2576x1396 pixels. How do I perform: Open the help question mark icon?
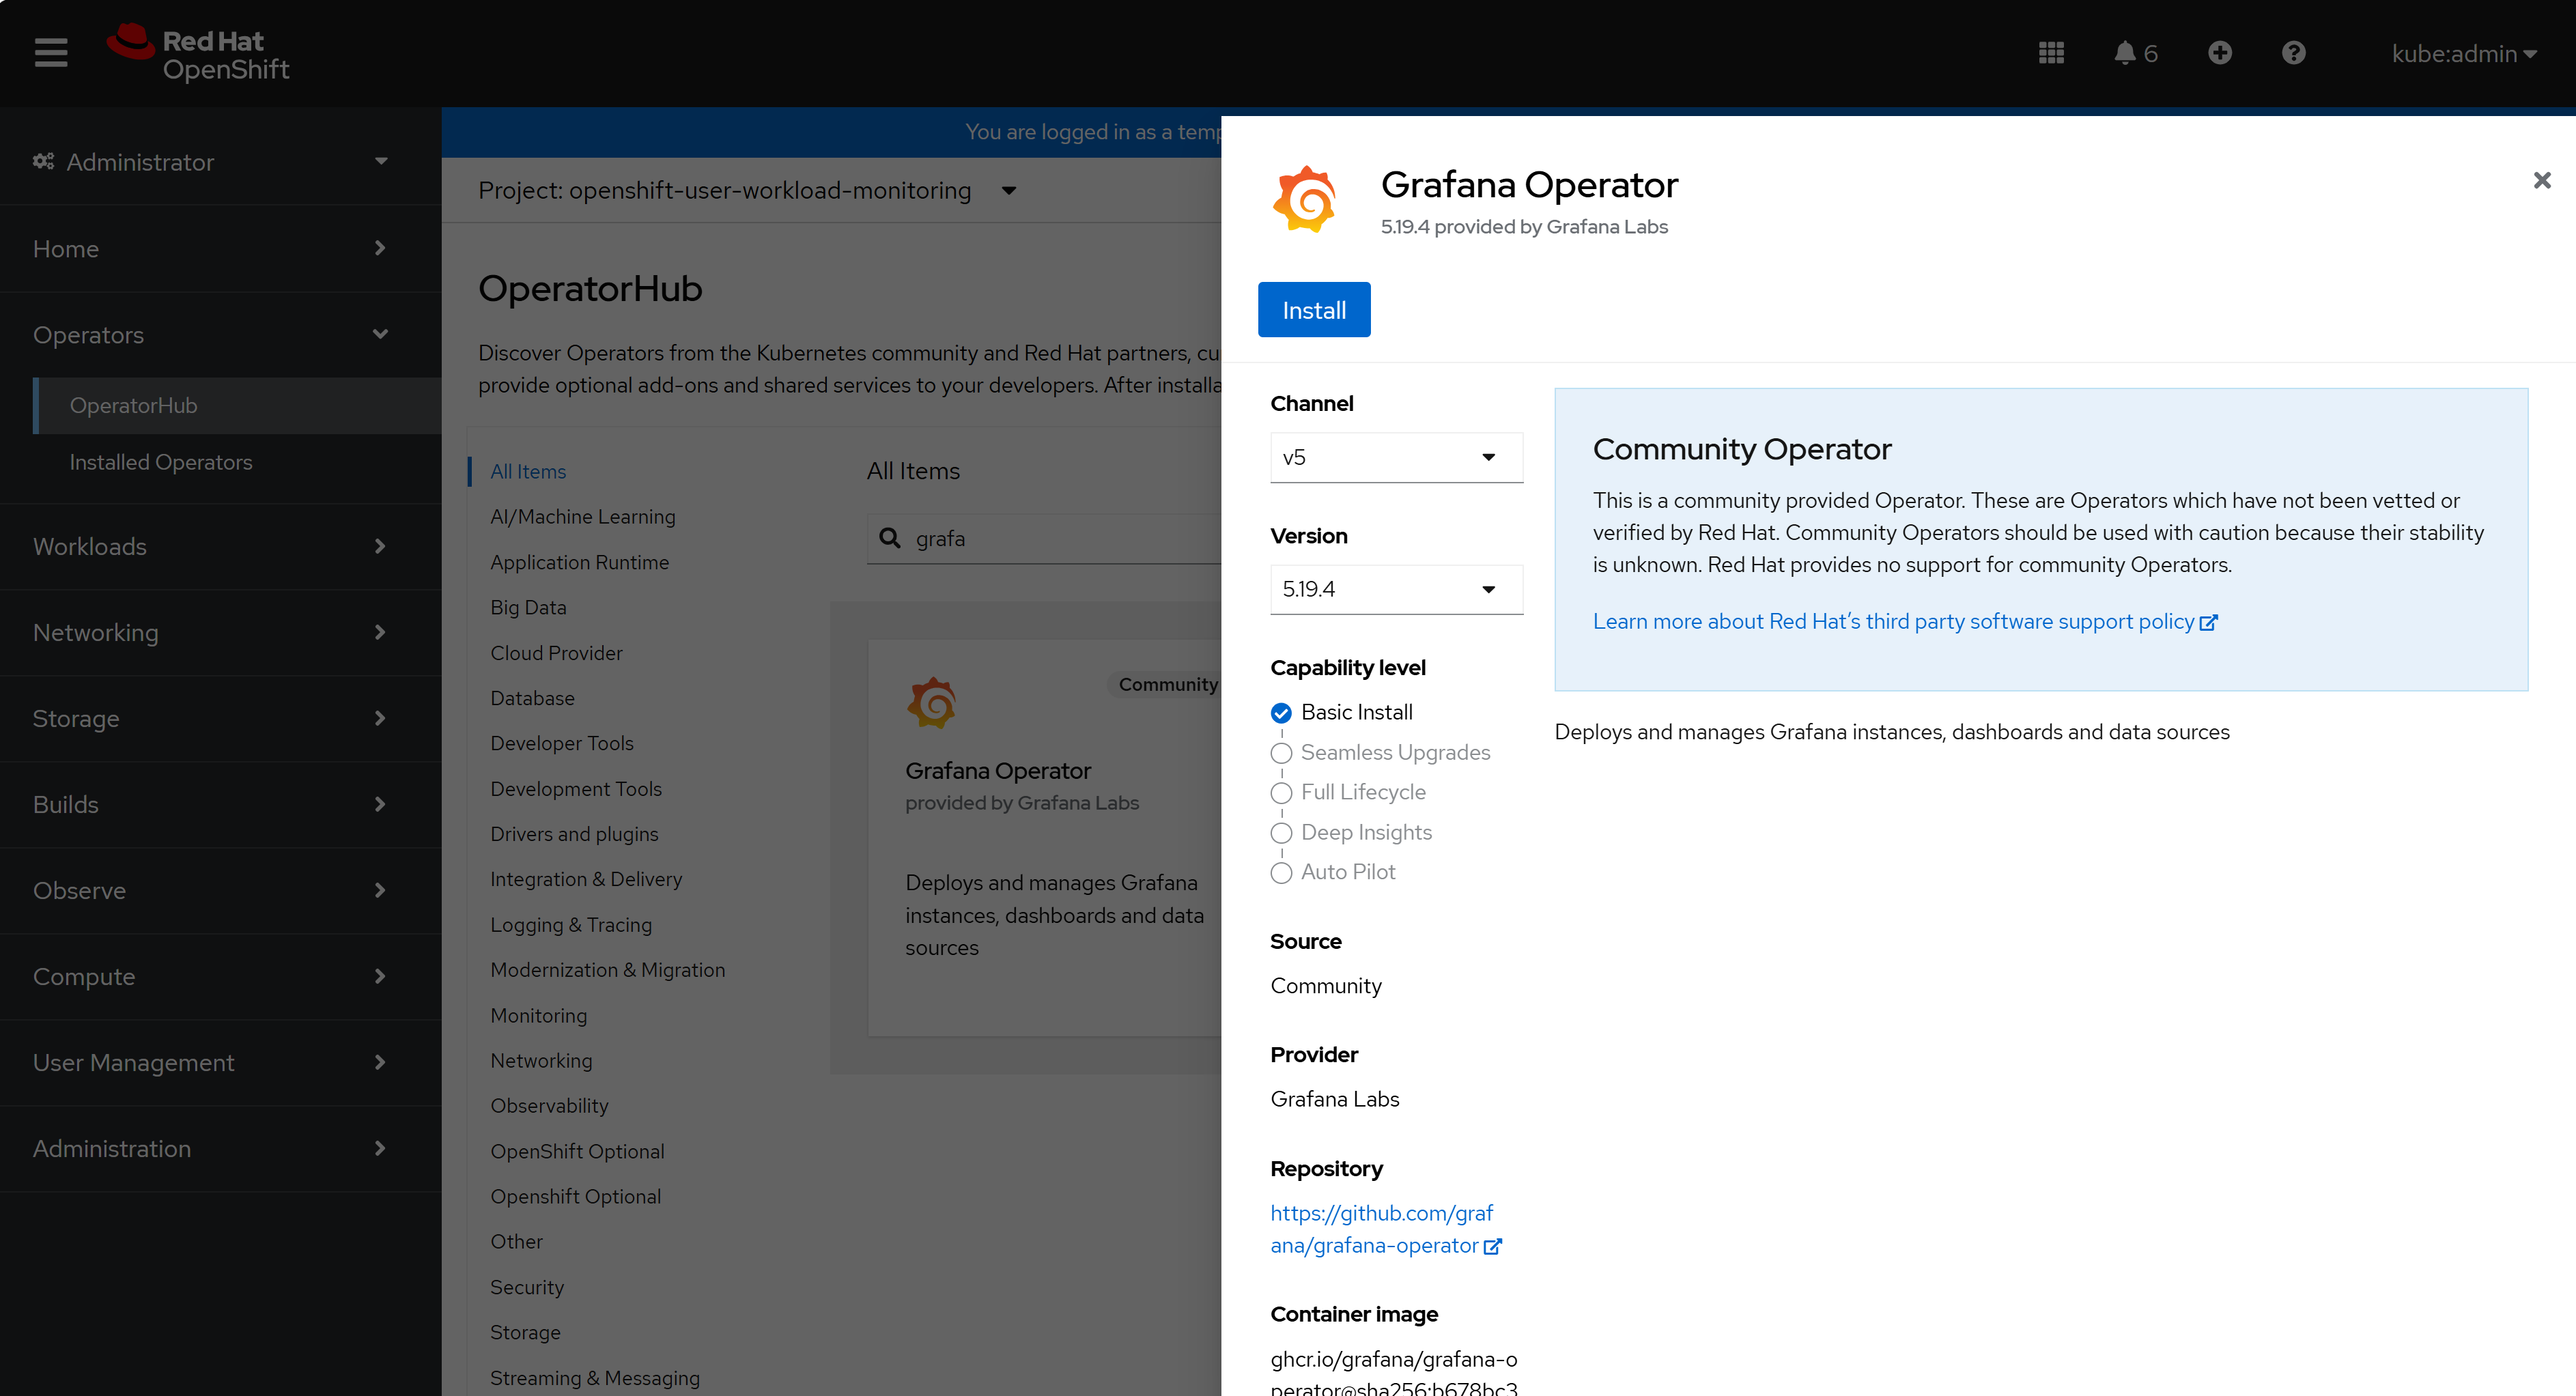(x=2293, y=53)
